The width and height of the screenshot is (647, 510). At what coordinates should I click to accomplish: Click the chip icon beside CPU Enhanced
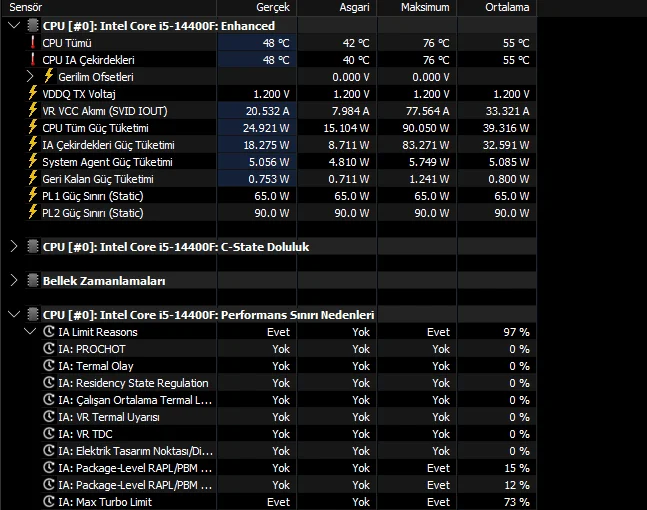coord(33,26)
